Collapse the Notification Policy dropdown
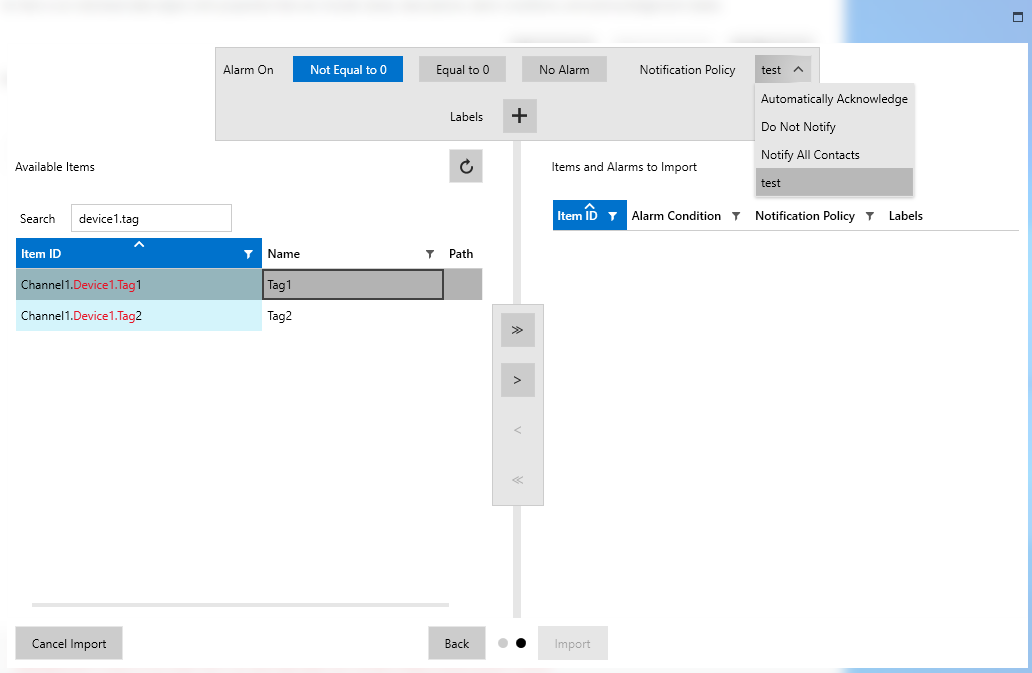The height and width of the screenshot is (673, 1032). (783, 69)
